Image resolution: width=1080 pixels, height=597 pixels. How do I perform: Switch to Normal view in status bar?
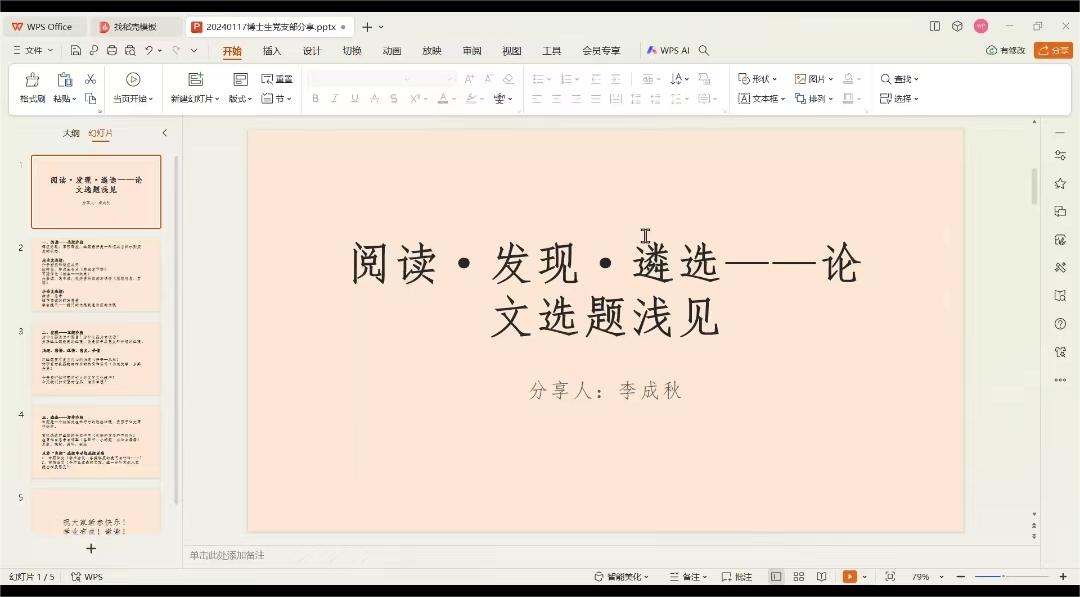point(776,576)
